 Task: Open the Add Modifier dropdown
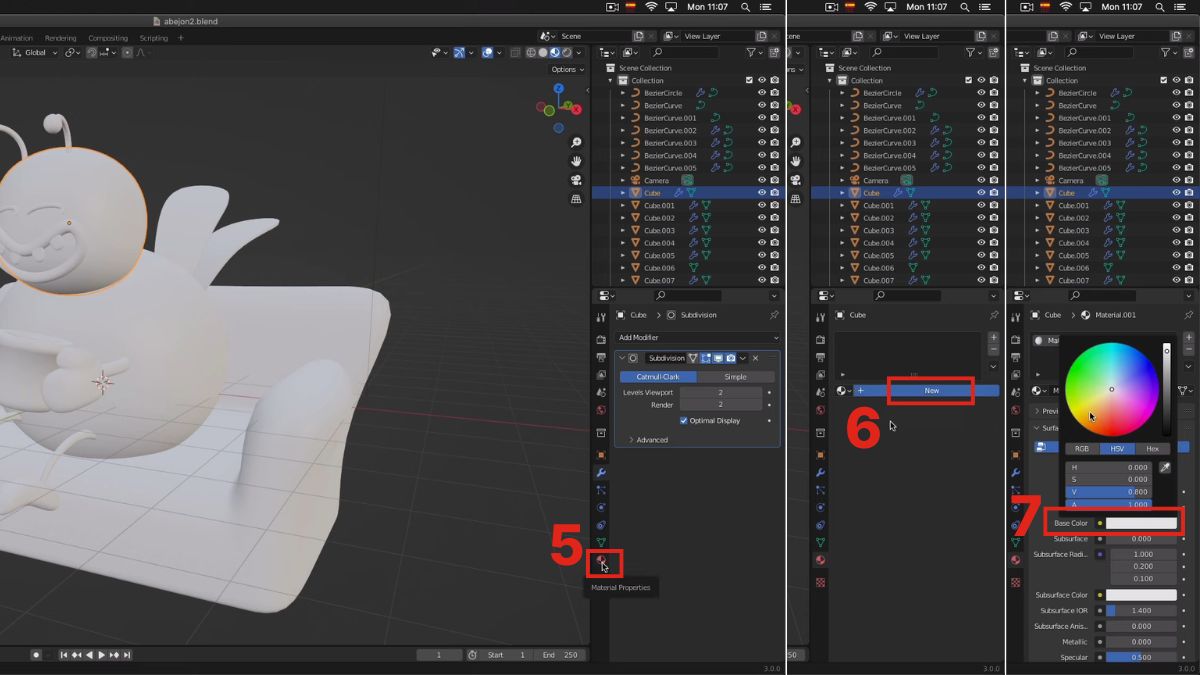tap(697, 338)
